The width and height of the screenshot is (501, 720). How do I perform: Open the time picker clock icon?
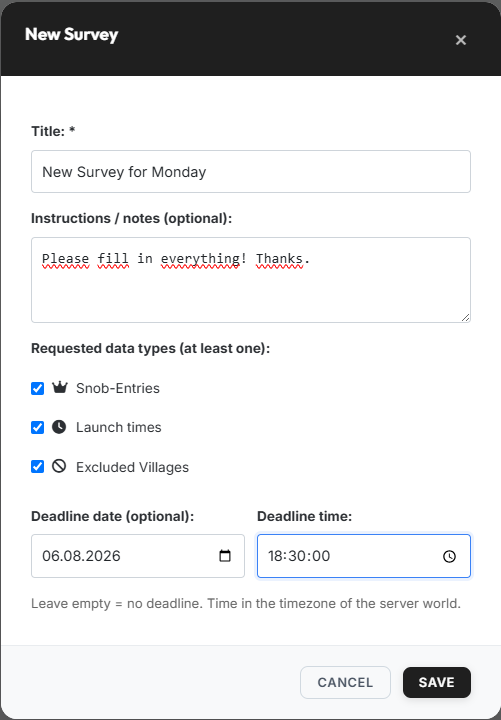[449, 557]
